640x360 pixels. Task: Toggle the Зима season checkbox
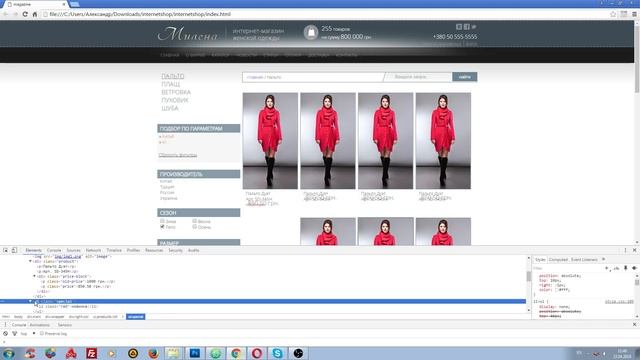[x=162, y=221]
